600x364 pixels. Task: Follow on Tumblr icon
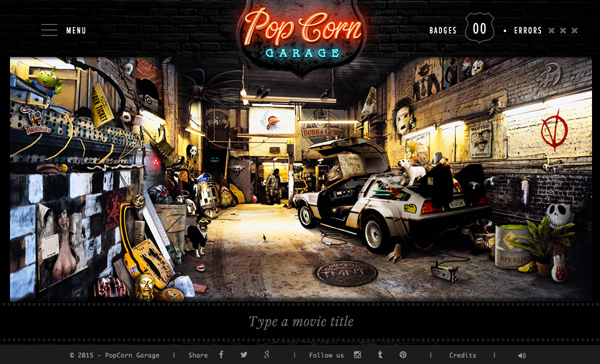point(380,355)
